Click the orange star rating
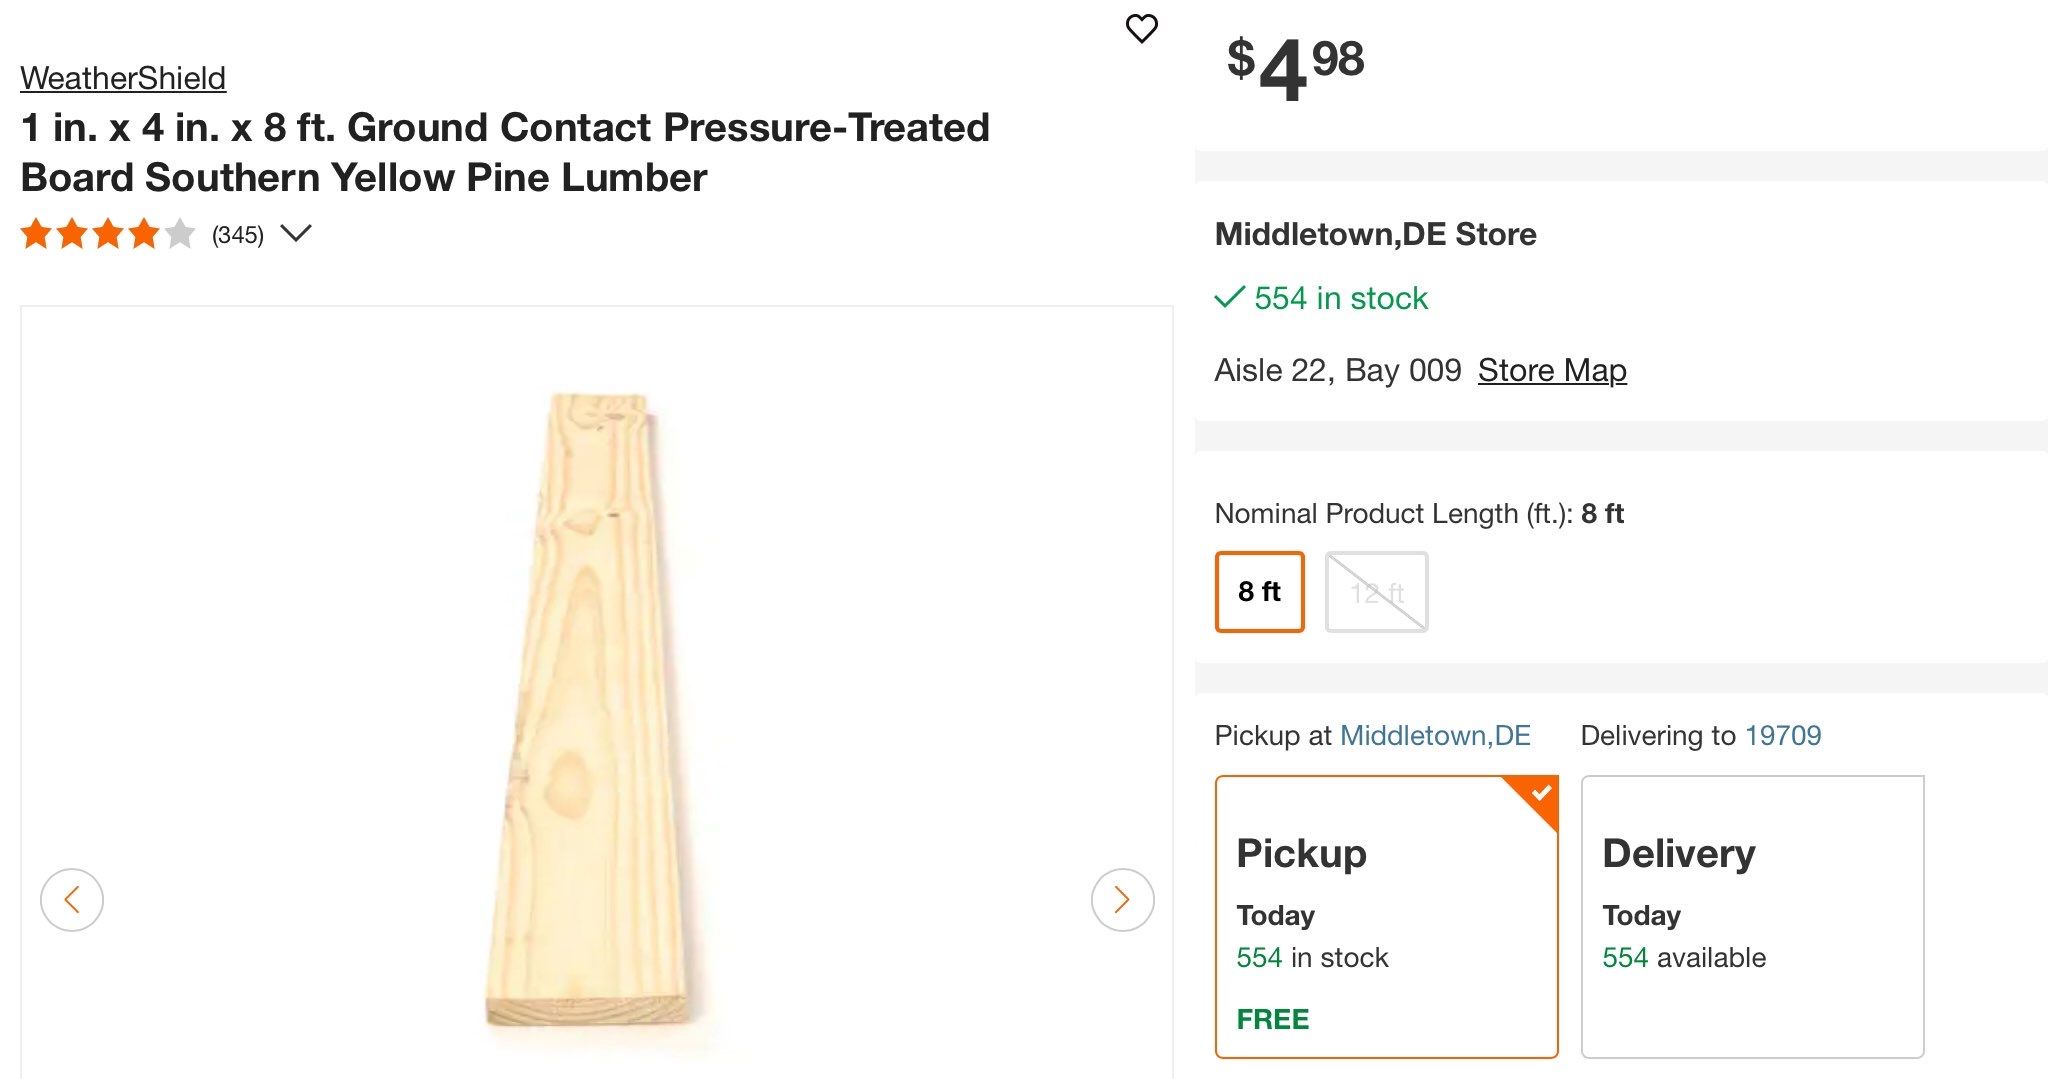2048x1079 pixels. tap(107, 234)
